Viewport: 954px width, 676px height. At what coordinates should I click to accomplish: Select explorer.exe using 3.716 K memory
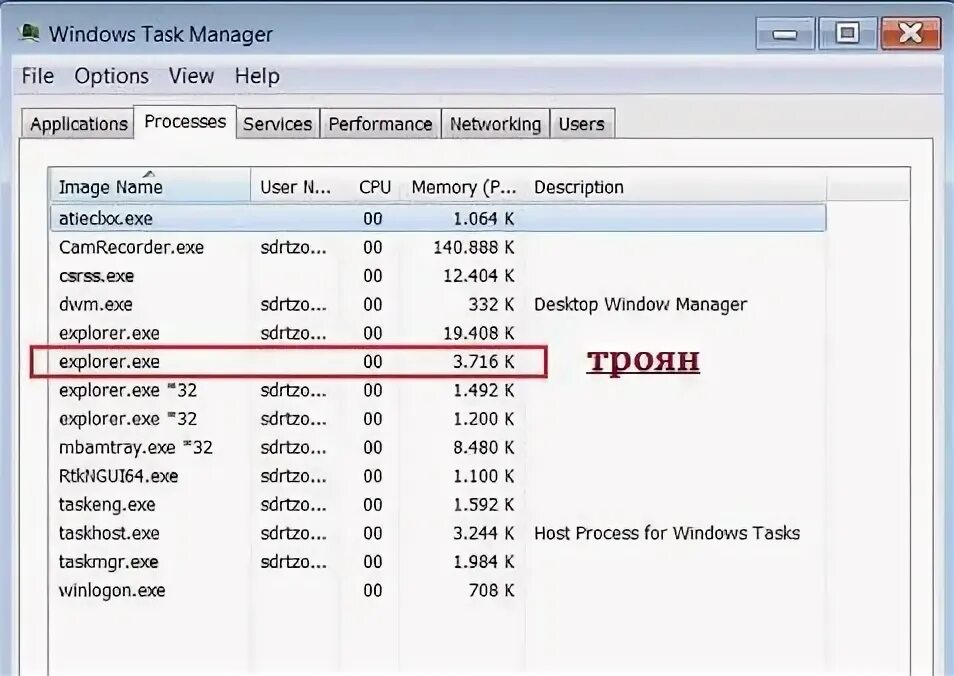coord(437,361)
